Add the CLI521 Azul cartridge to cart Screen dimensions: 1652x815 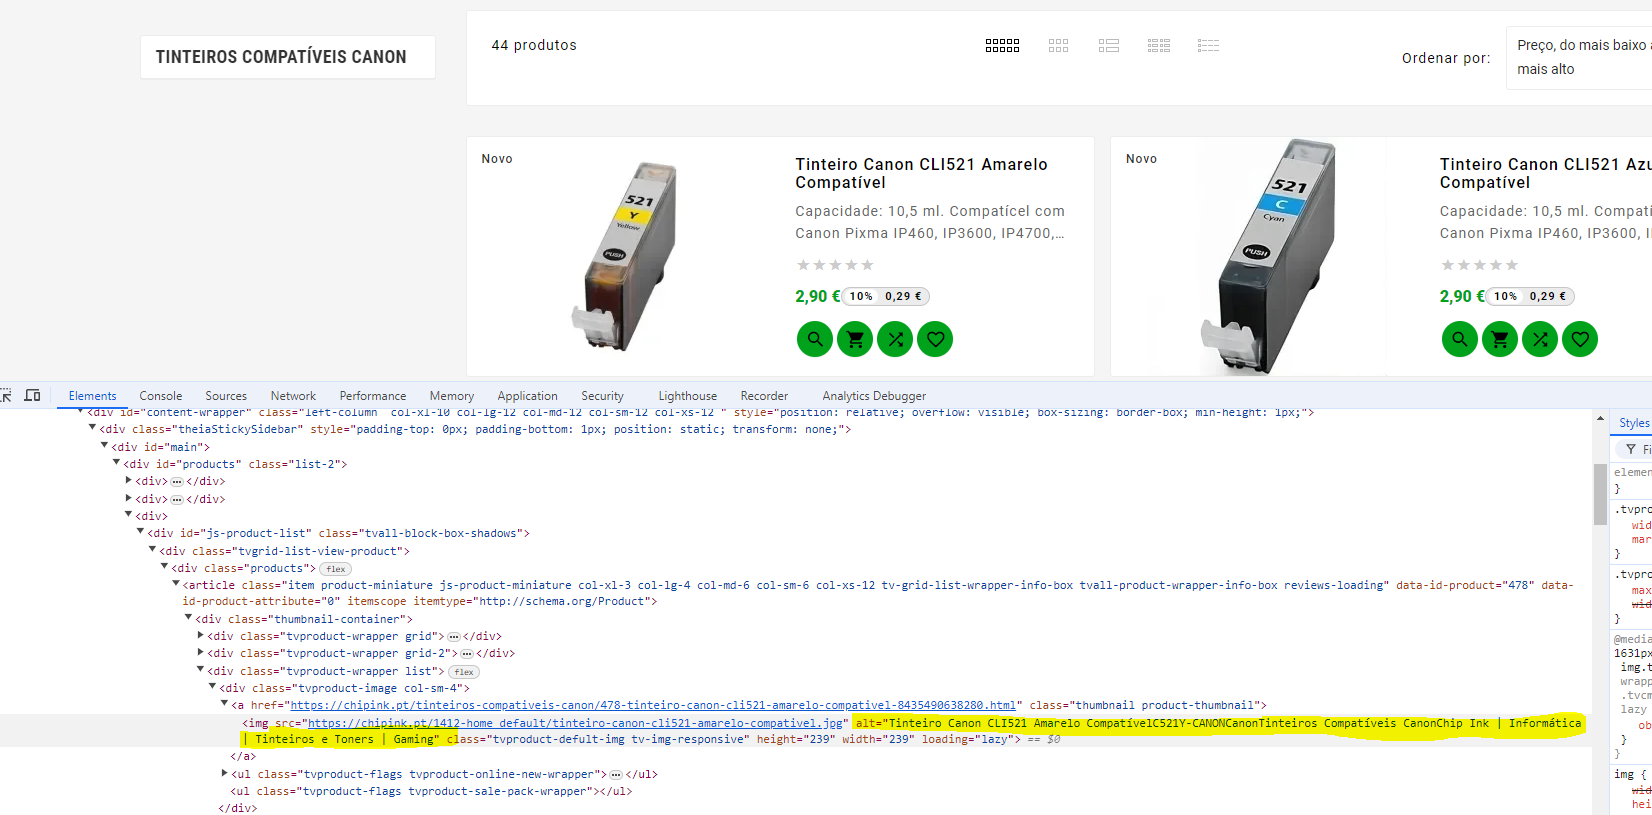(x=1500, y=339)
